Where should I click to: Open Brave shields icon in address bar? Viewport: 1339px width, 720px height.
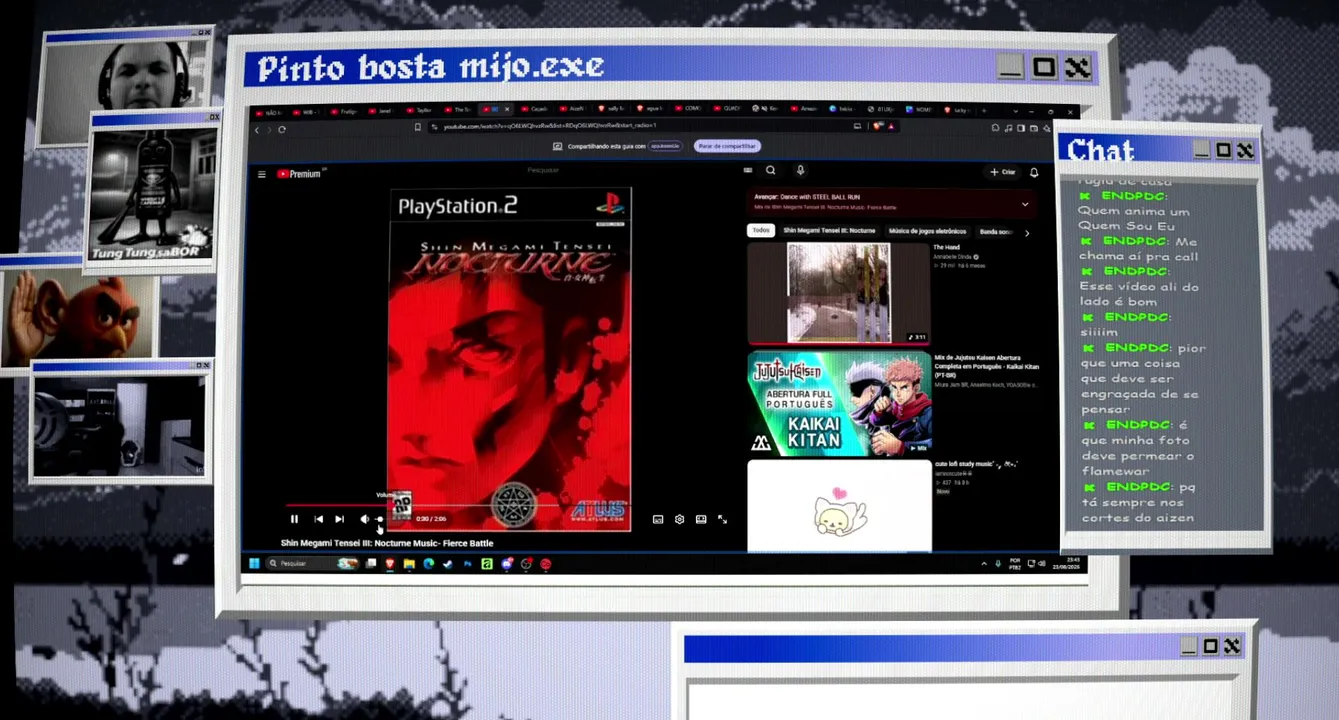click(878, 126)
